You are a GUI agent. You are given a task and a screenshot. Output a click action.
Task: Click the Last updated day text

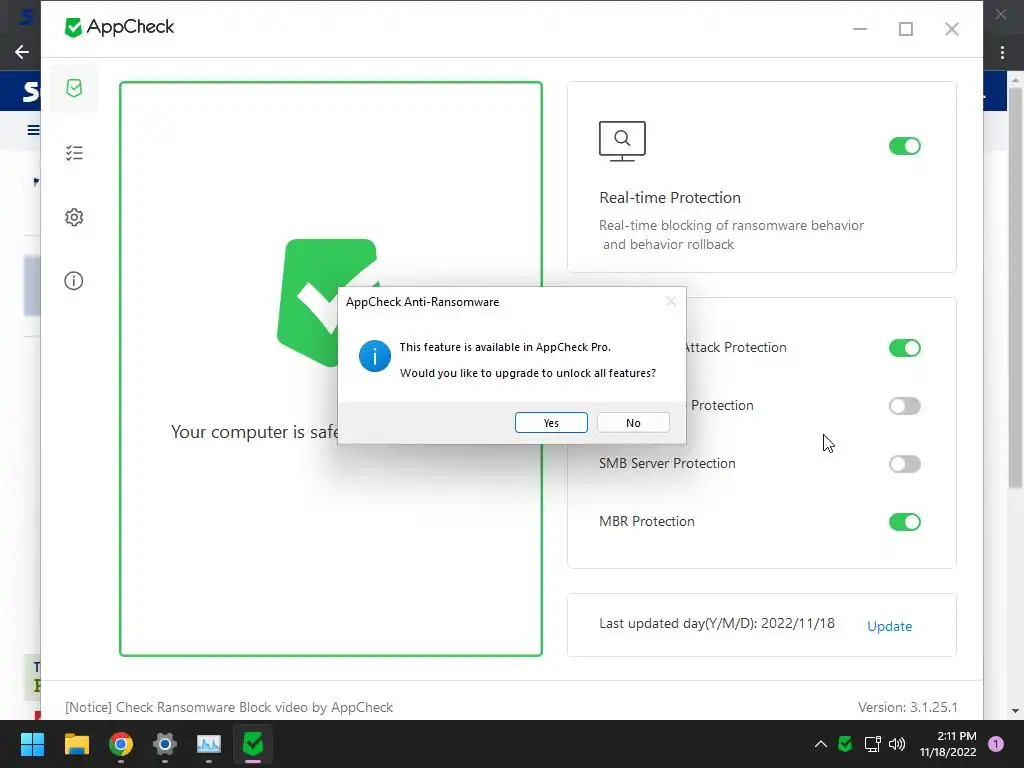pyautogui.click(x=717, y=624)
